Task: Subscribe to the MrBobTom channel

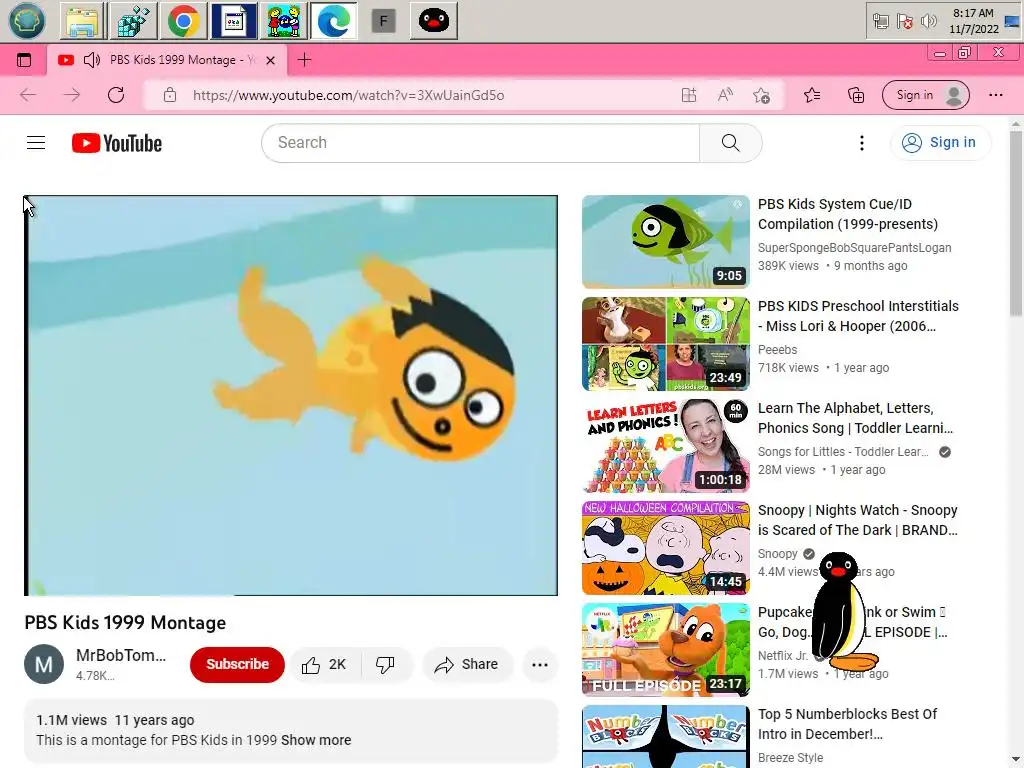Action: [x=237, y=664]
